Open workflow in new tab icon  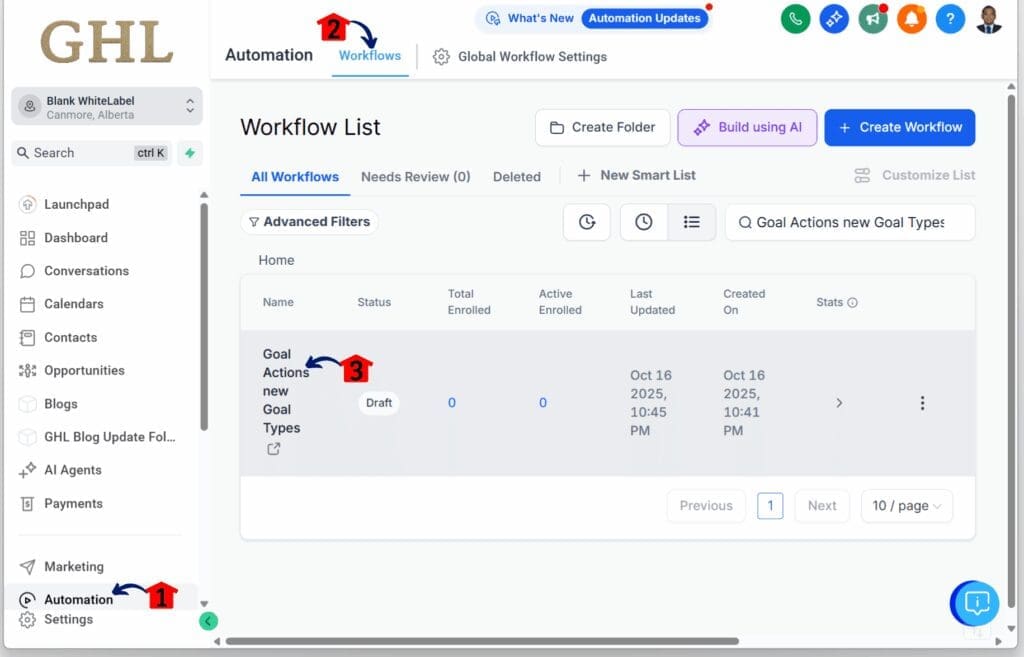coord(273,450)
